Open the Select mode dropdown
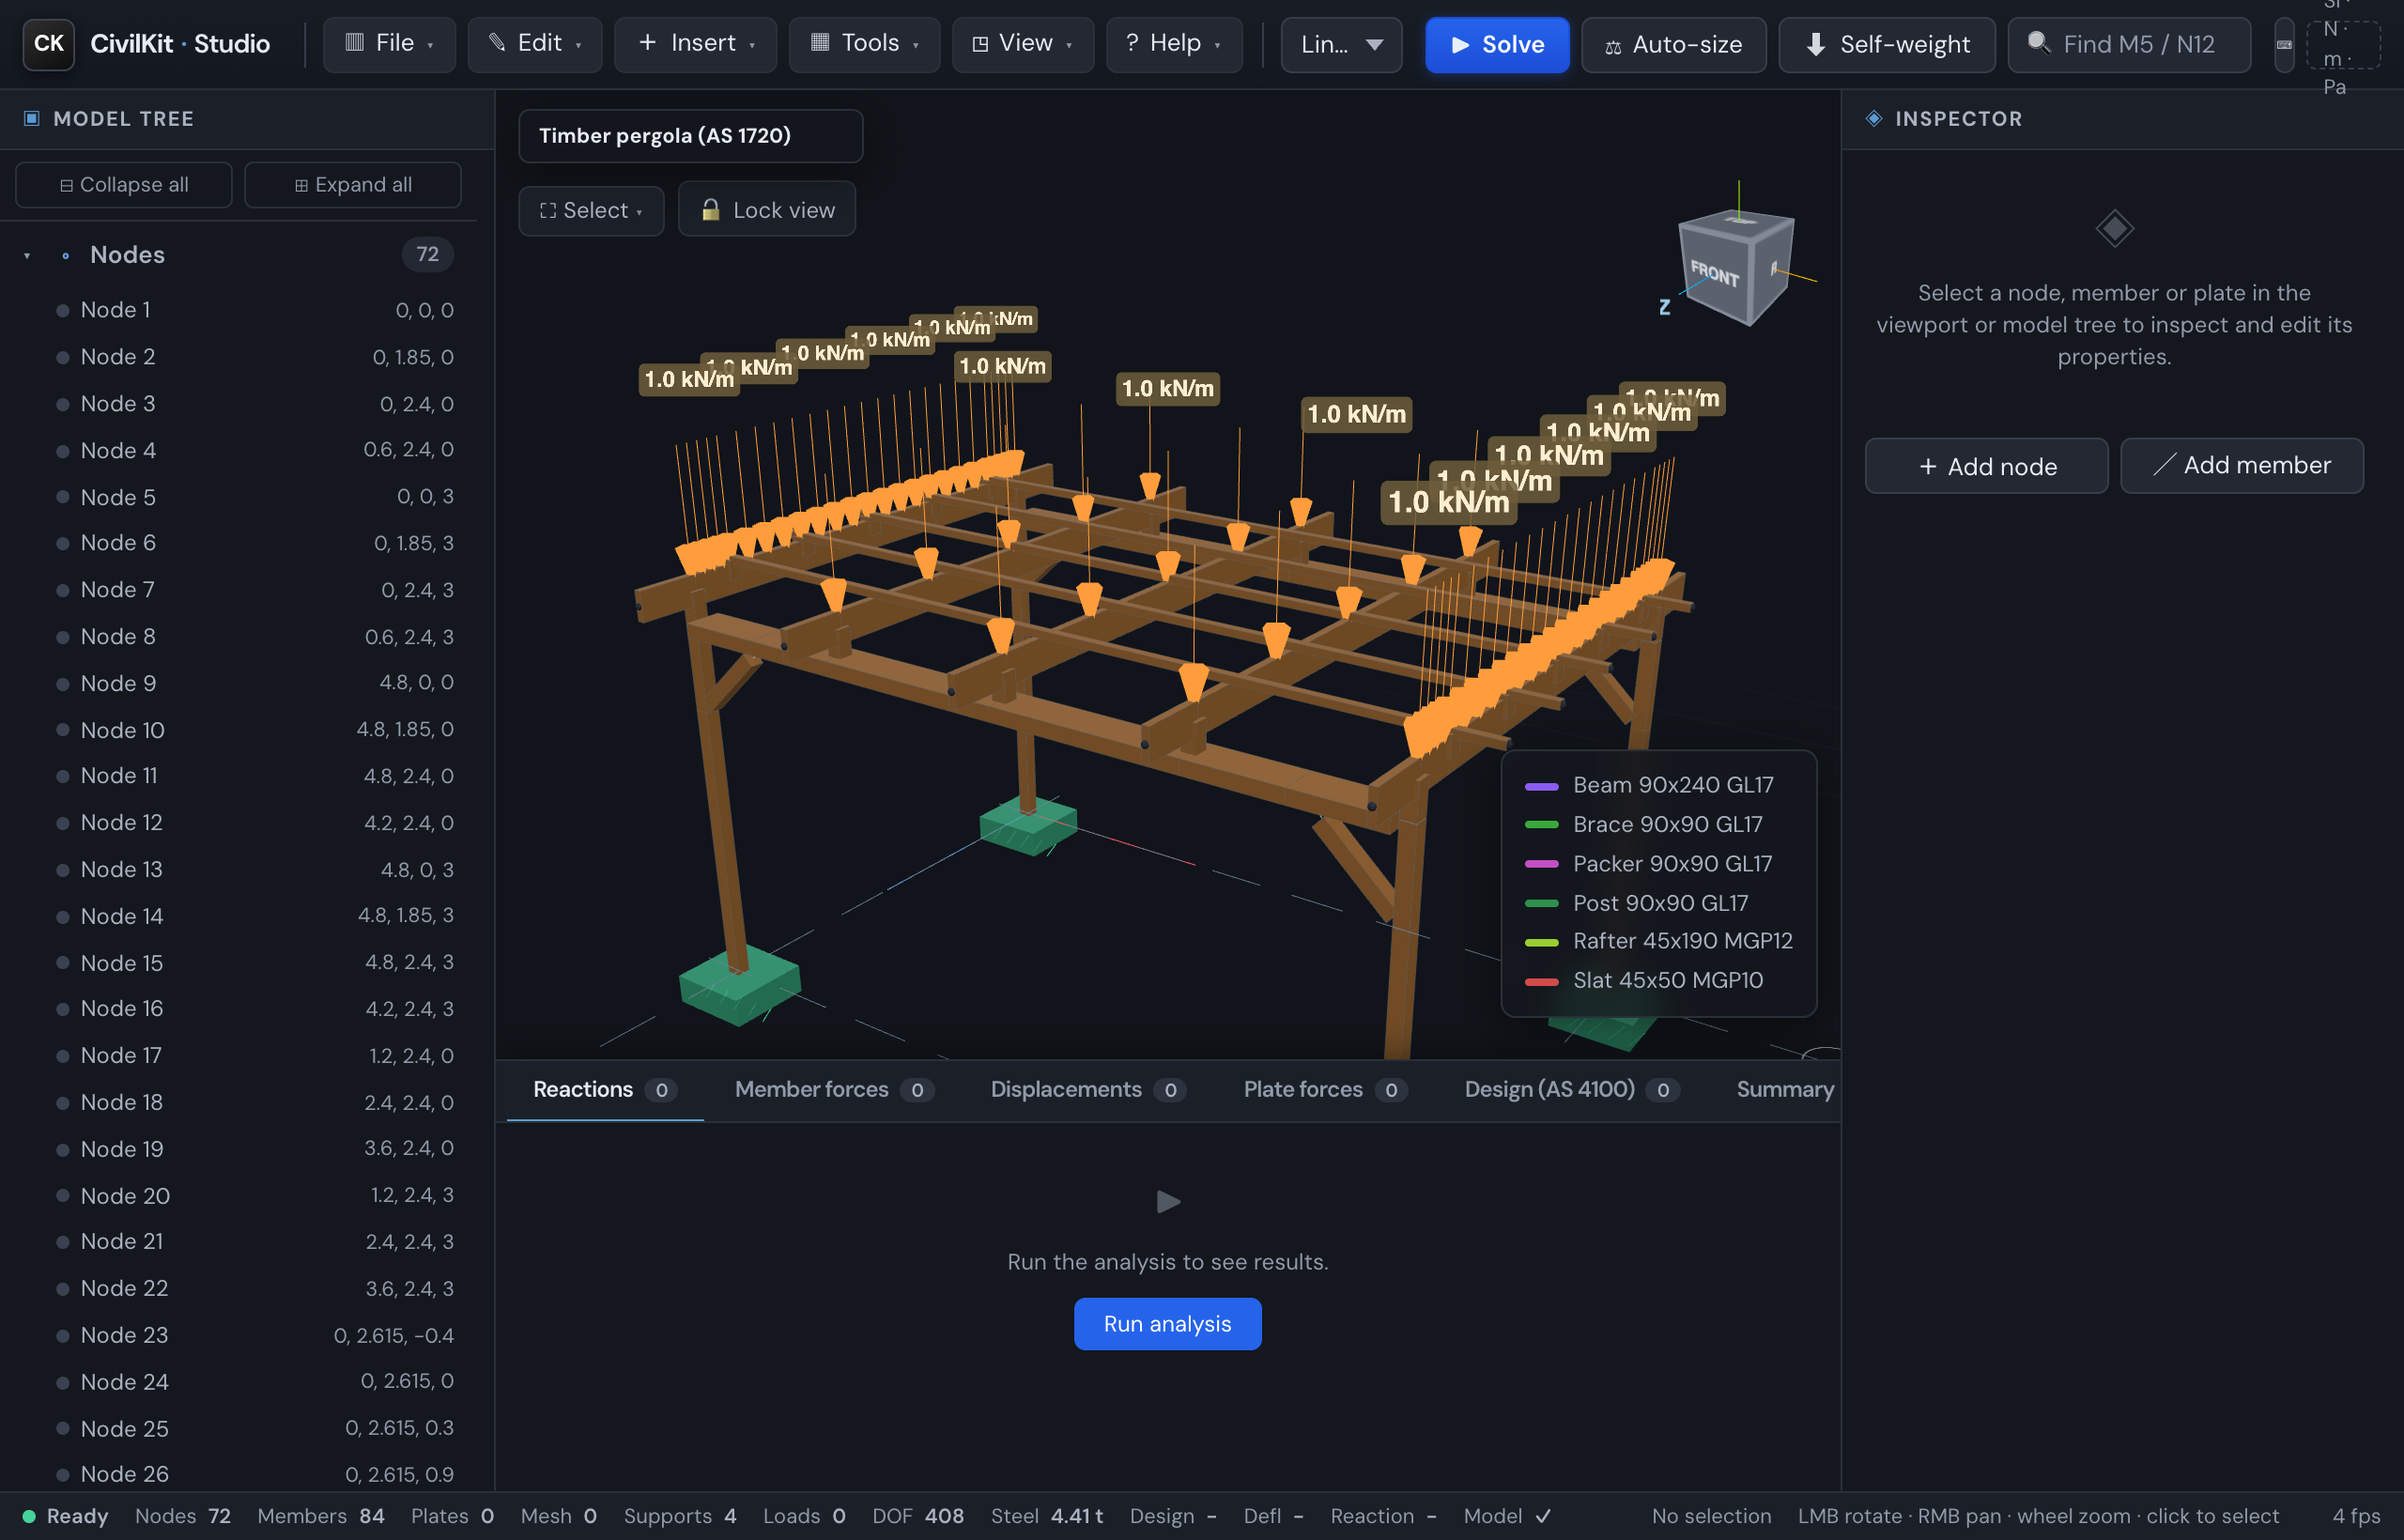Image resolution: width=2404 pixels, height=1540 pixels. click(590, 210)
